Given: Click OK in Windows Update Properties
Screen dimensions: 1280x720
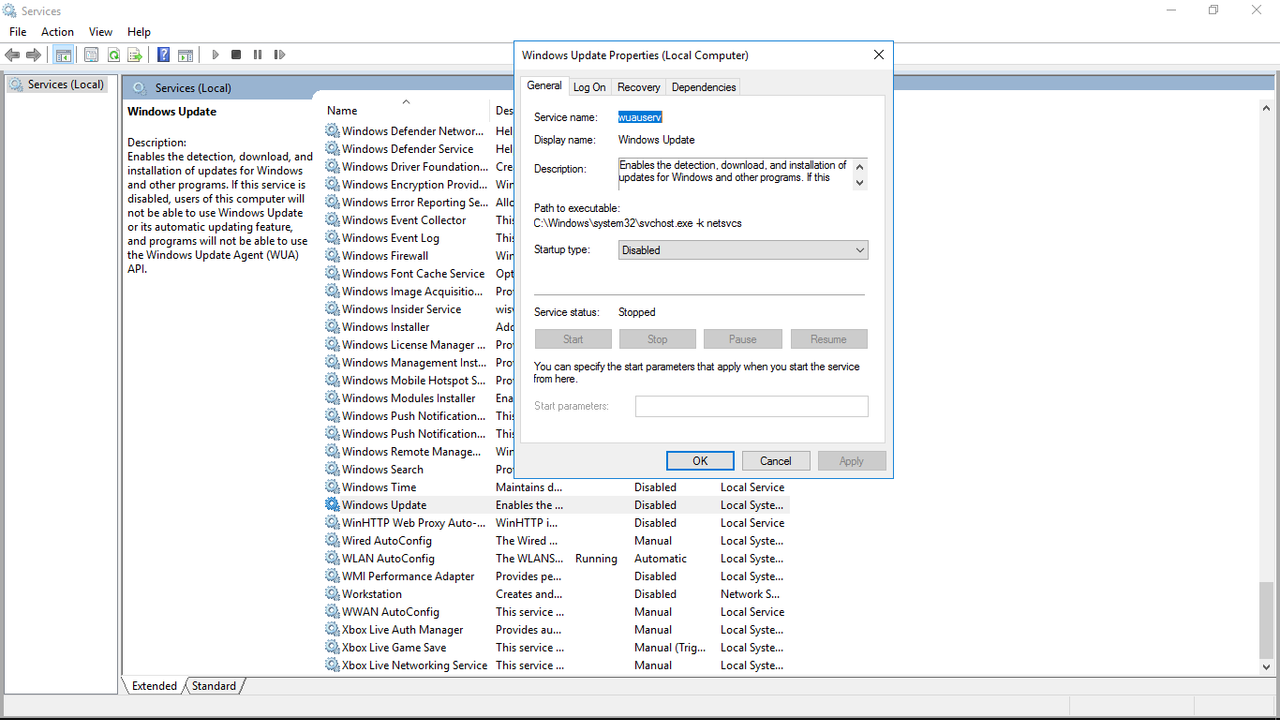Looking at the screenshot, I should tap(700, 461).
